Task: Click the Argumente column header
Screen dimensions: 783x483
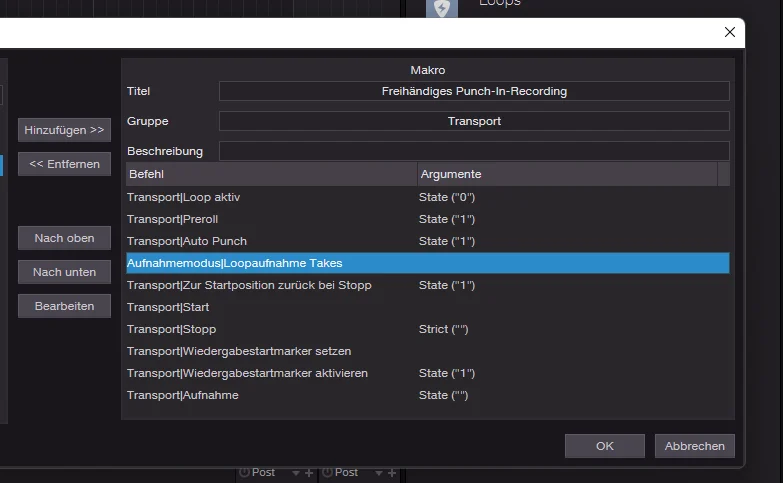Action: tap(567, 174)
